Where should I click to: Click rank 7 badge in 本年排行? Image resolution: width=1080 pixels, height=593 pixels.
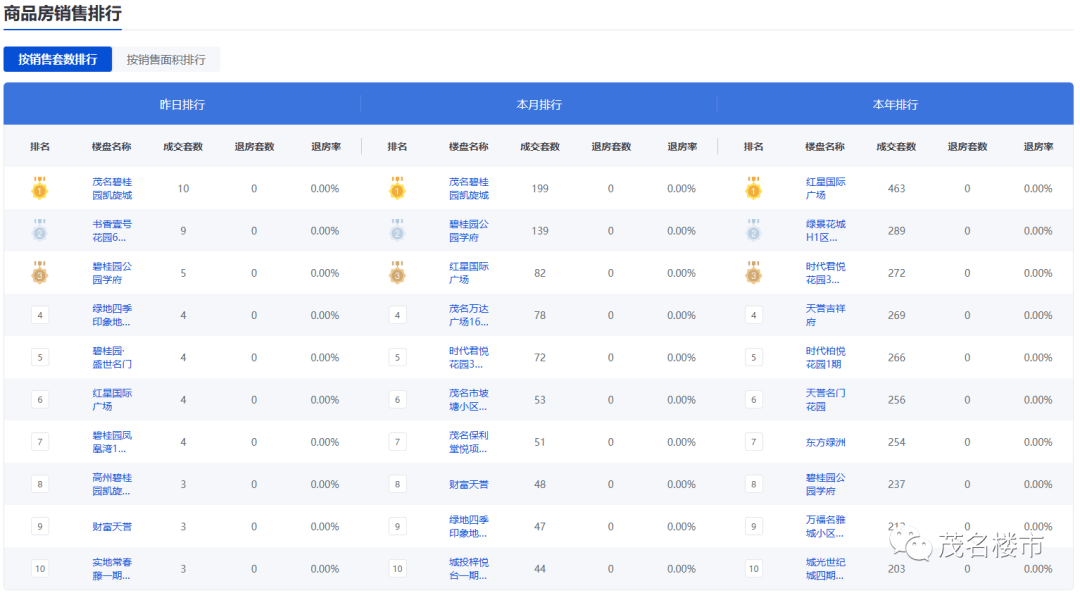click(x=754, y=442)
